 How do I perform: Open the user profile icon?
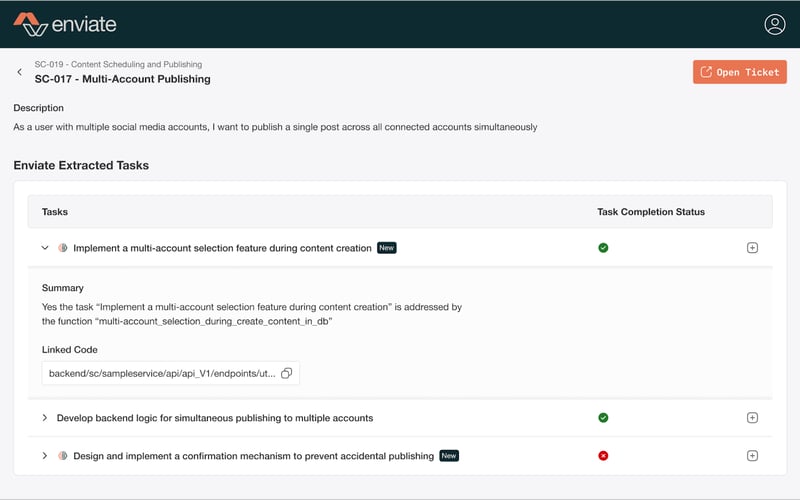[x=774, y=24]
